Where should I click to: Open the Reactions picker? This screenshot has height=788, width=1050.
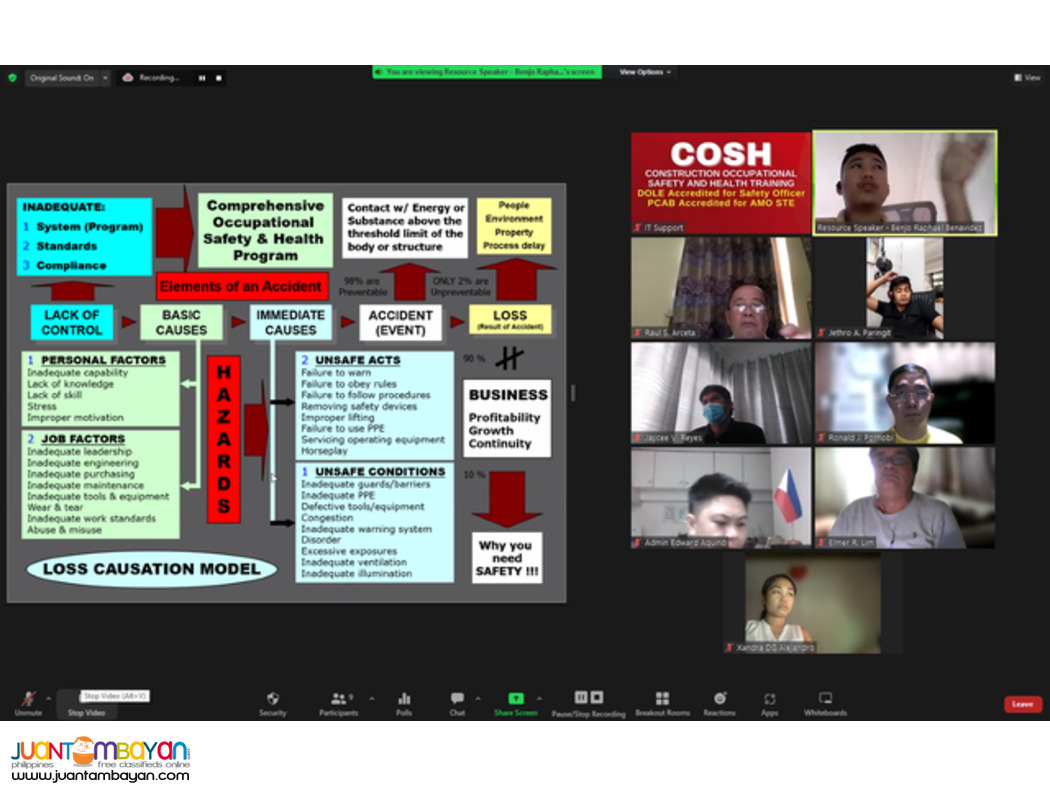click(719, 700)
